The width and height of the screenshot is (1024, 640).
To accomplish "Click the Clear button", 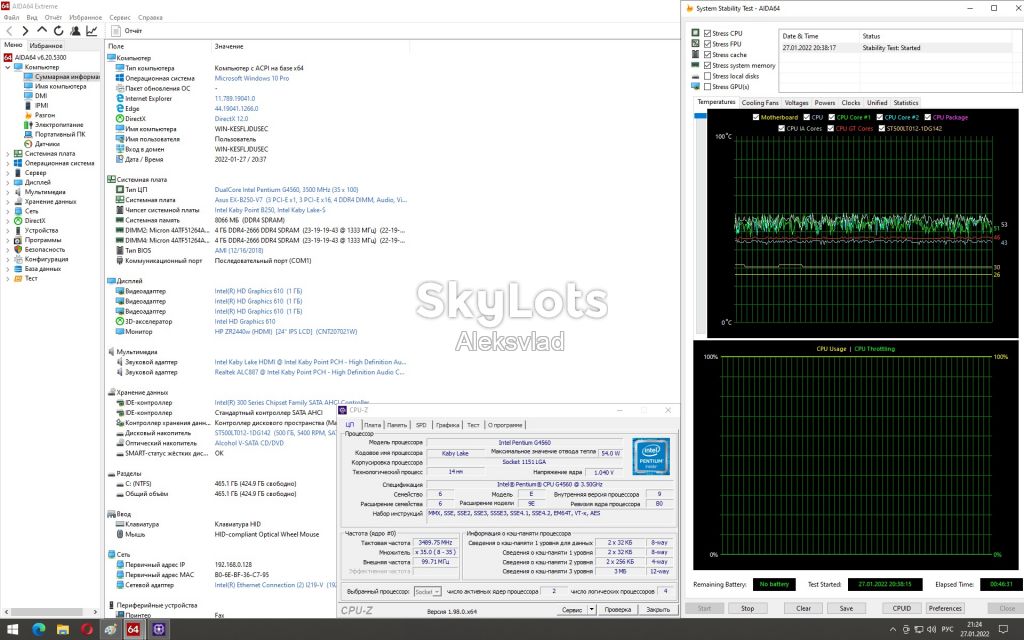I will click(803, 608).
